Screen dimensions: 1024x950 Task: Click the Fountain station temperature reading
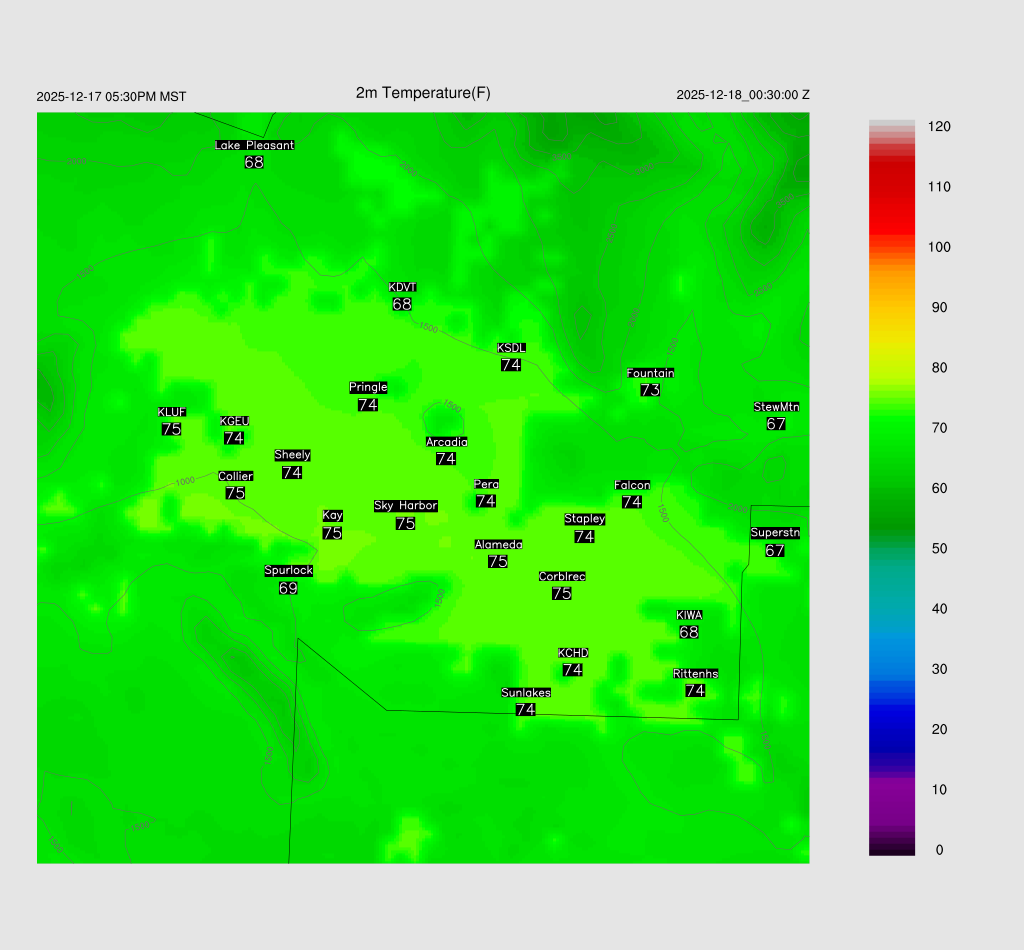pyautogui.click(x=650, y=390)
